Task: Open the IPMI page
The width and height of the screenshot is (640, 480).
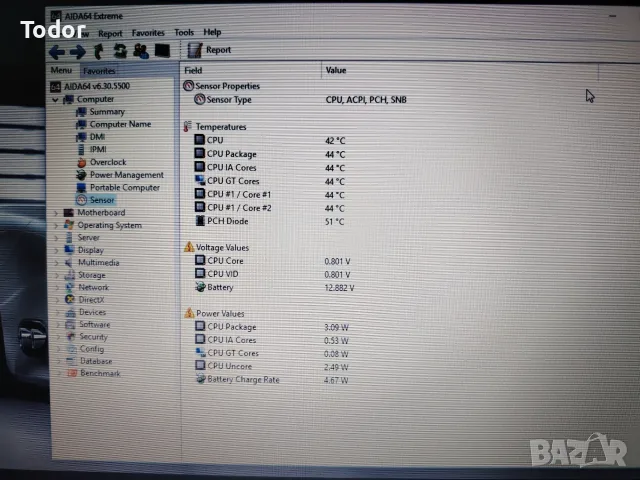Action: 91,149
